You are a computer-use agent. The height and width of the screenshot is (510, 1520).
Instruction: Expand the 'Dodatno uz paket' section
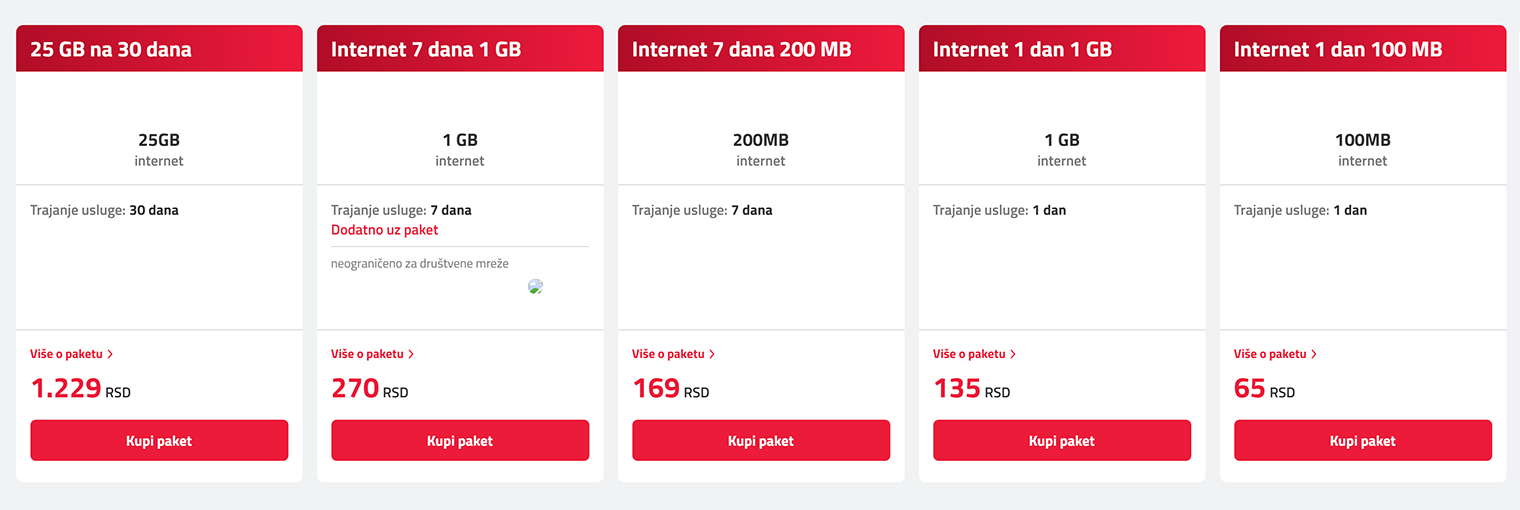tap(385, 230)
